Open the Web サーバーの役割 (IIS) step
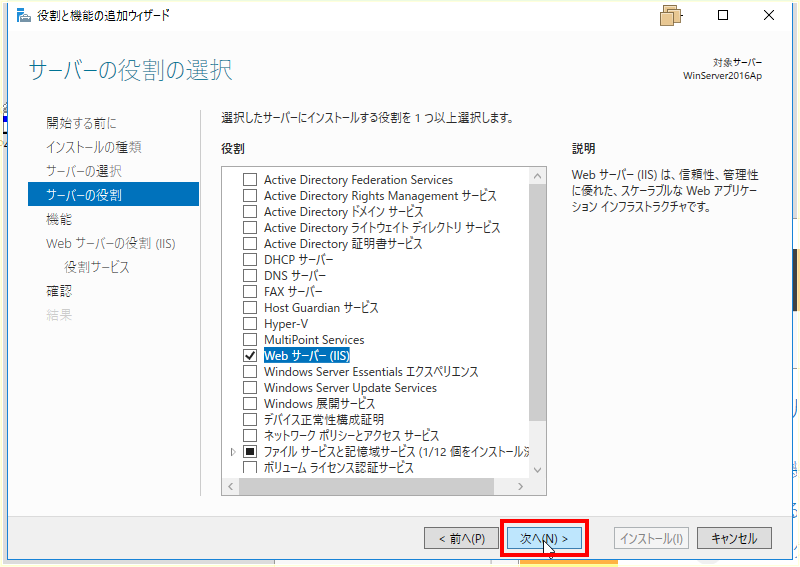The image size is (800, 567). point(111,243)
